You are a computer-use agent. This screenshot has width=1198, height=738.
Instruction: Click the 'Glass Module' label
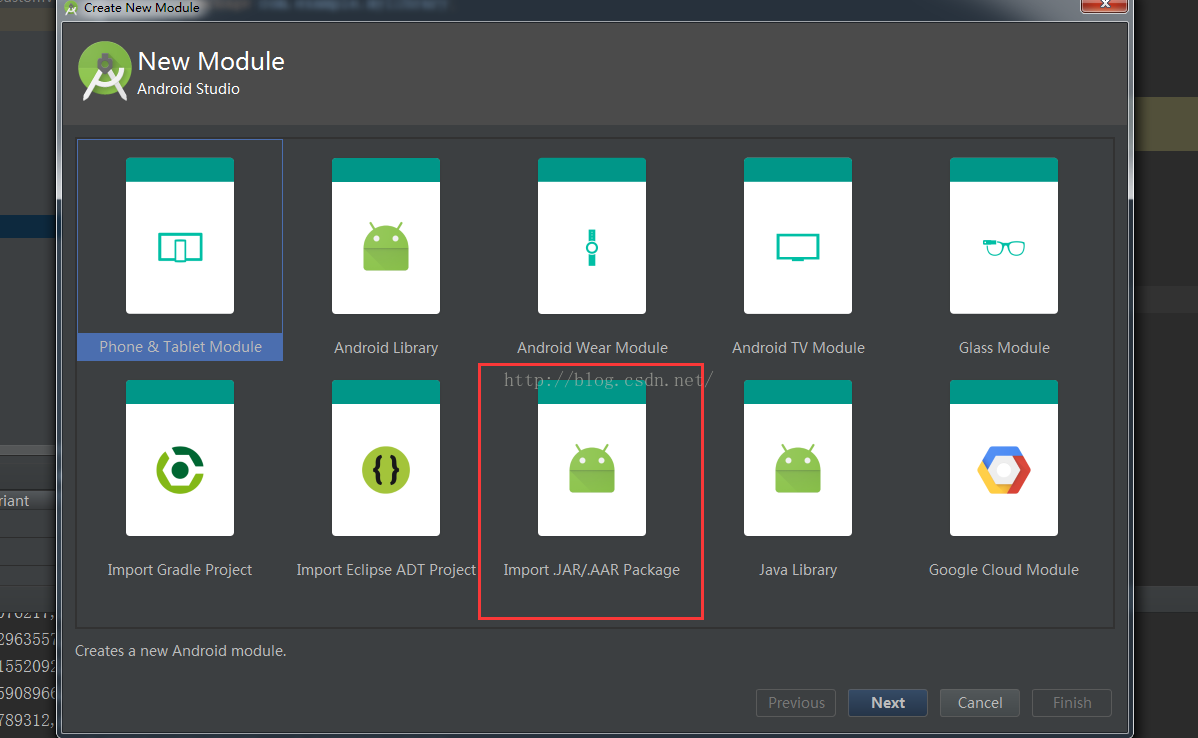[x=1004, y=348]
